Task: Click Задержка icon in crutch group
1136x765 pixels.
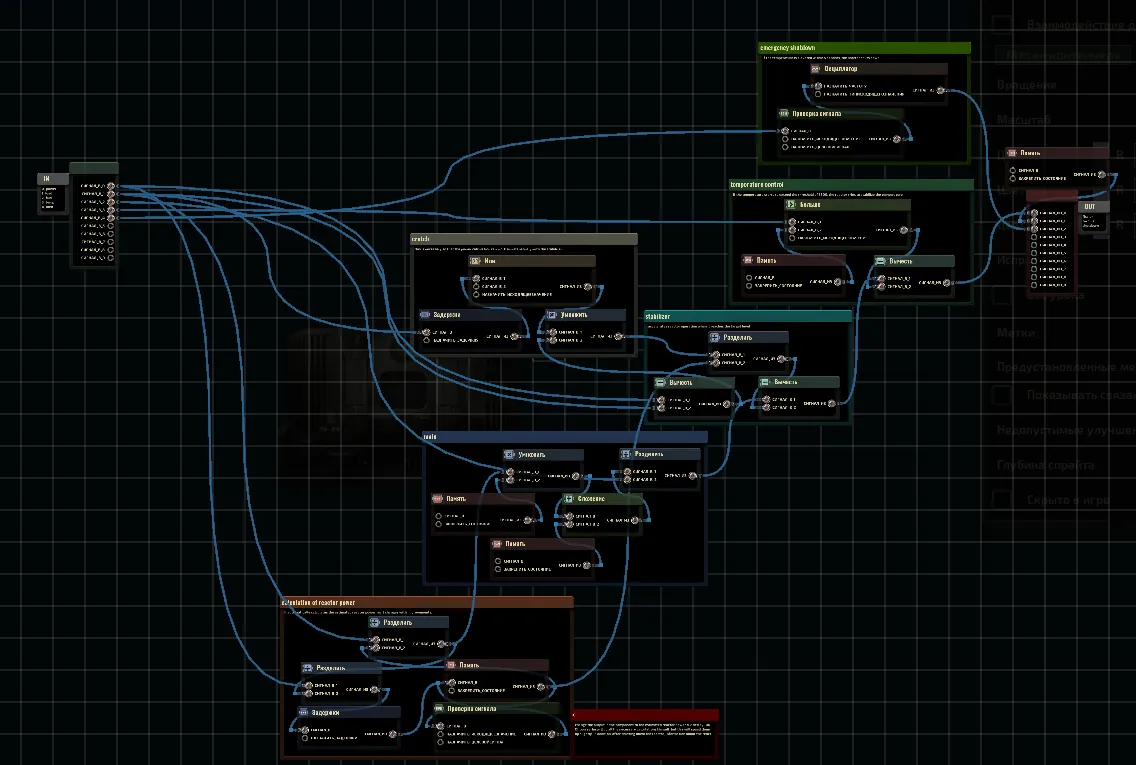Action: pos(425,315)
